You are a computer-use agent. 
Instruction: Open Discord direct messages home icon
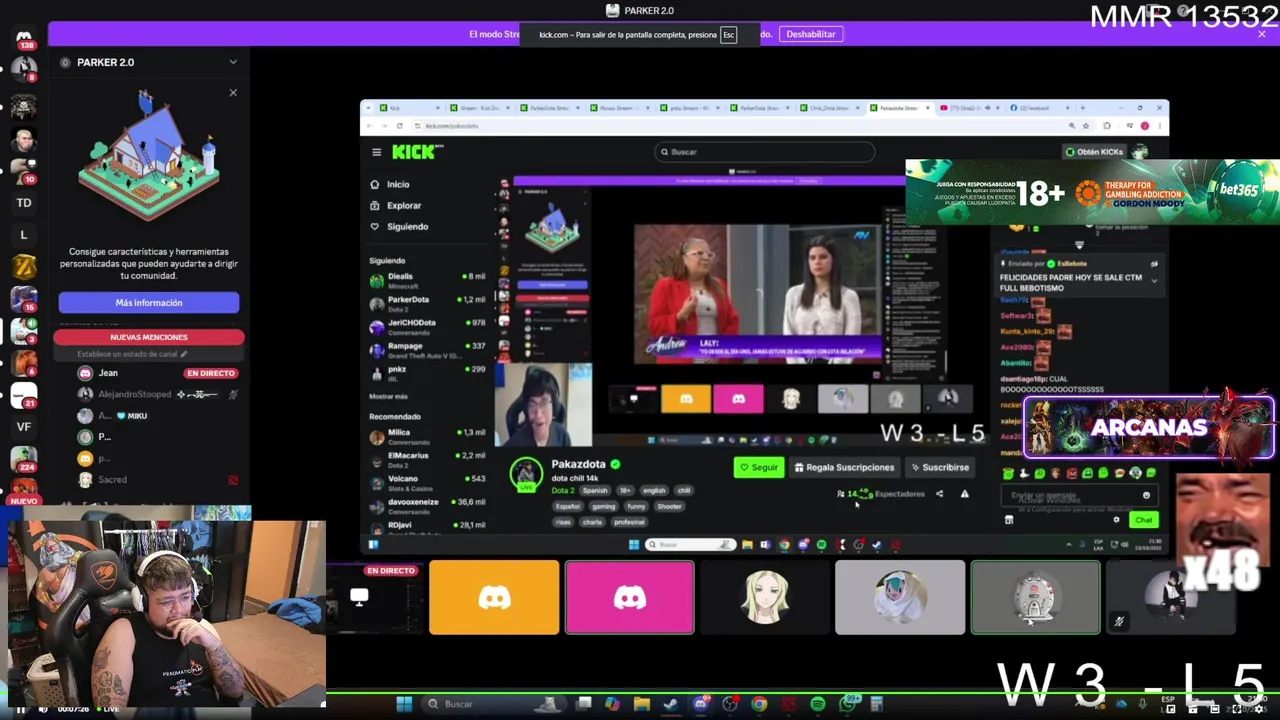coord(24,37)
